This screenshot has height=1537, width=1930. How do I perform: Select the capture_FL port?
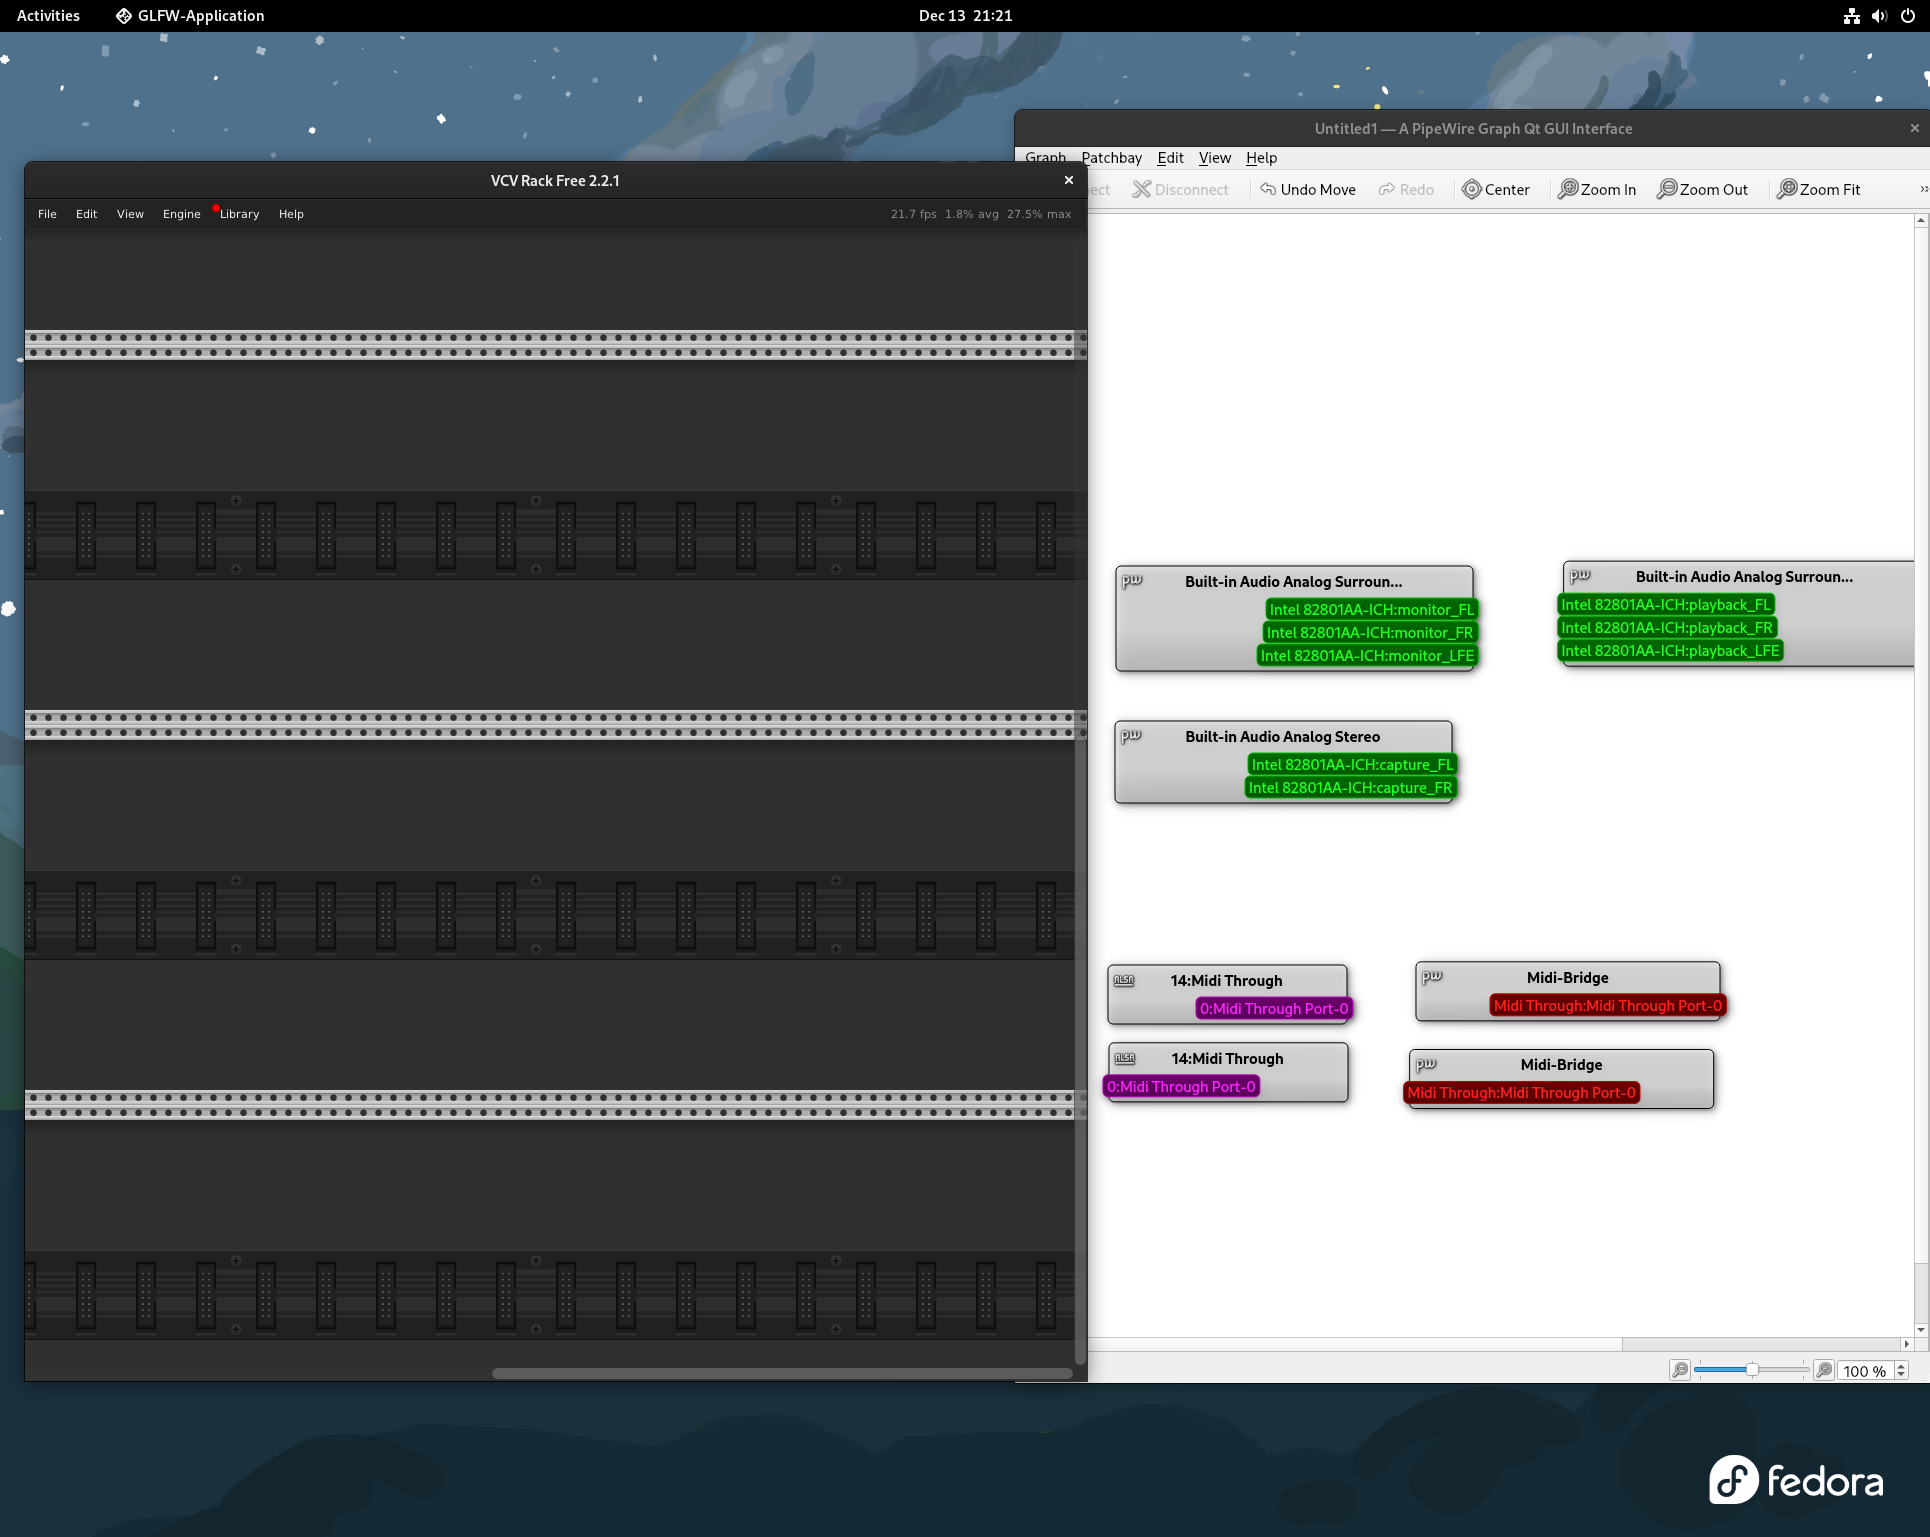[1352, 765]
